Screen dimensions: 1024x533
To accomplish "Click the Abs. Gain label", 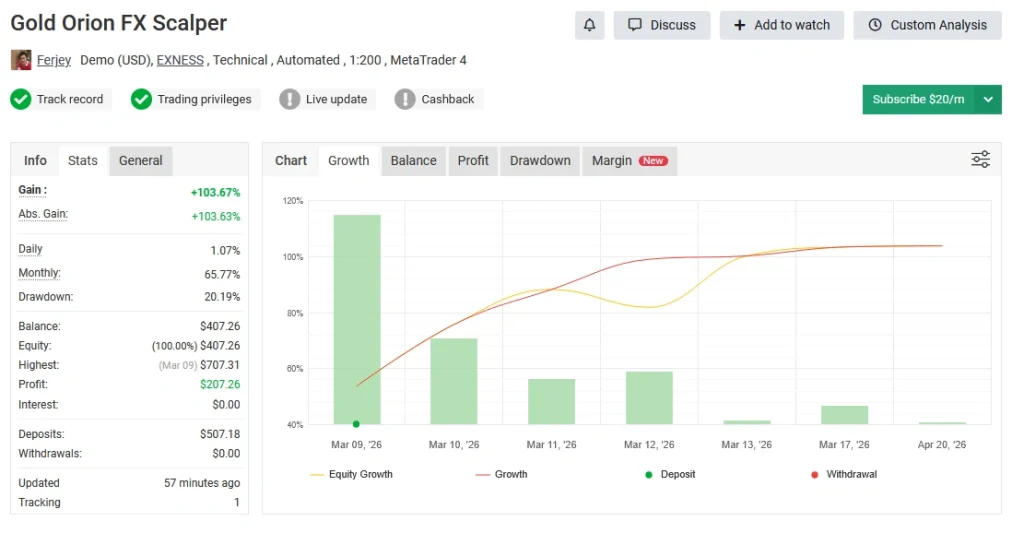I will pos(43,214).
